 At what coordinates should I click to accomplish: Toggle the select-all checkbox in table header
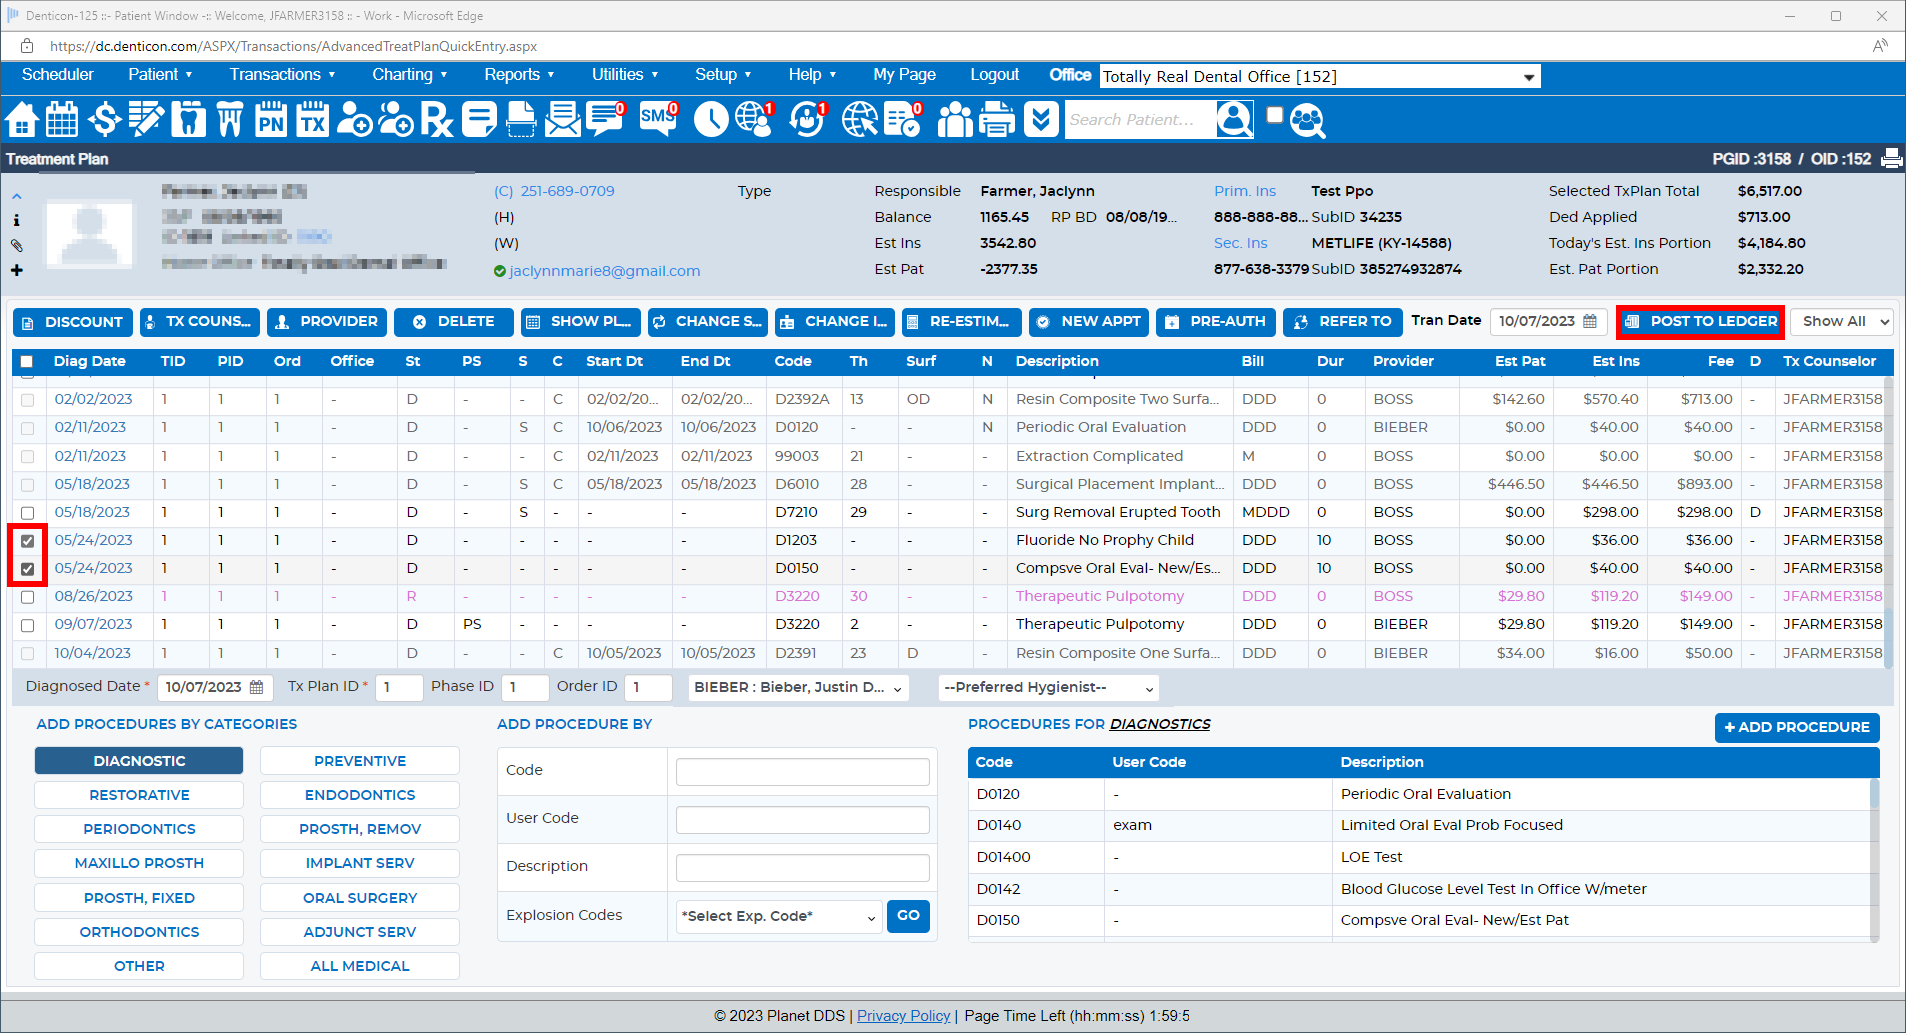(x=27, y=362)
